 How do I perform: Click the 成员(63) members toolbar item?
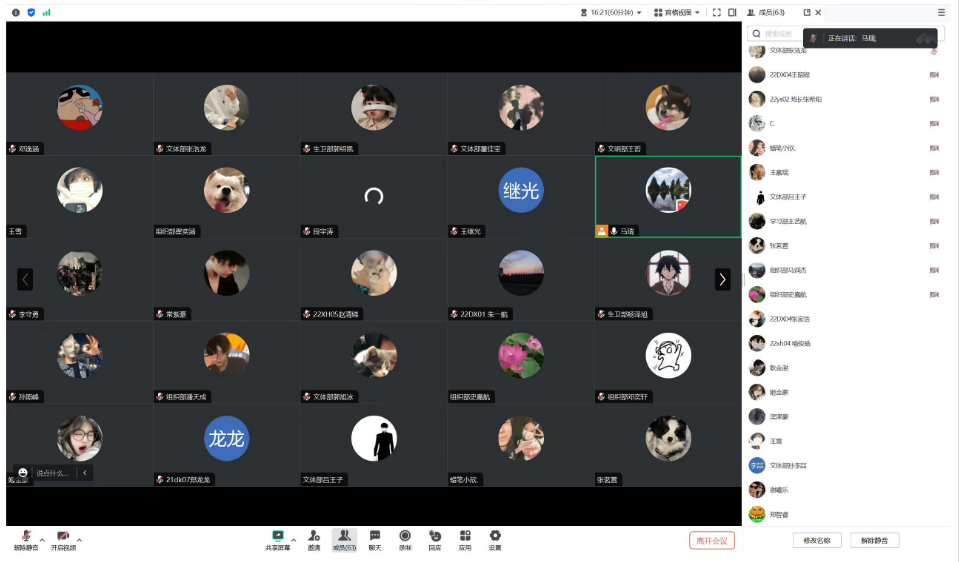[344, 538]
